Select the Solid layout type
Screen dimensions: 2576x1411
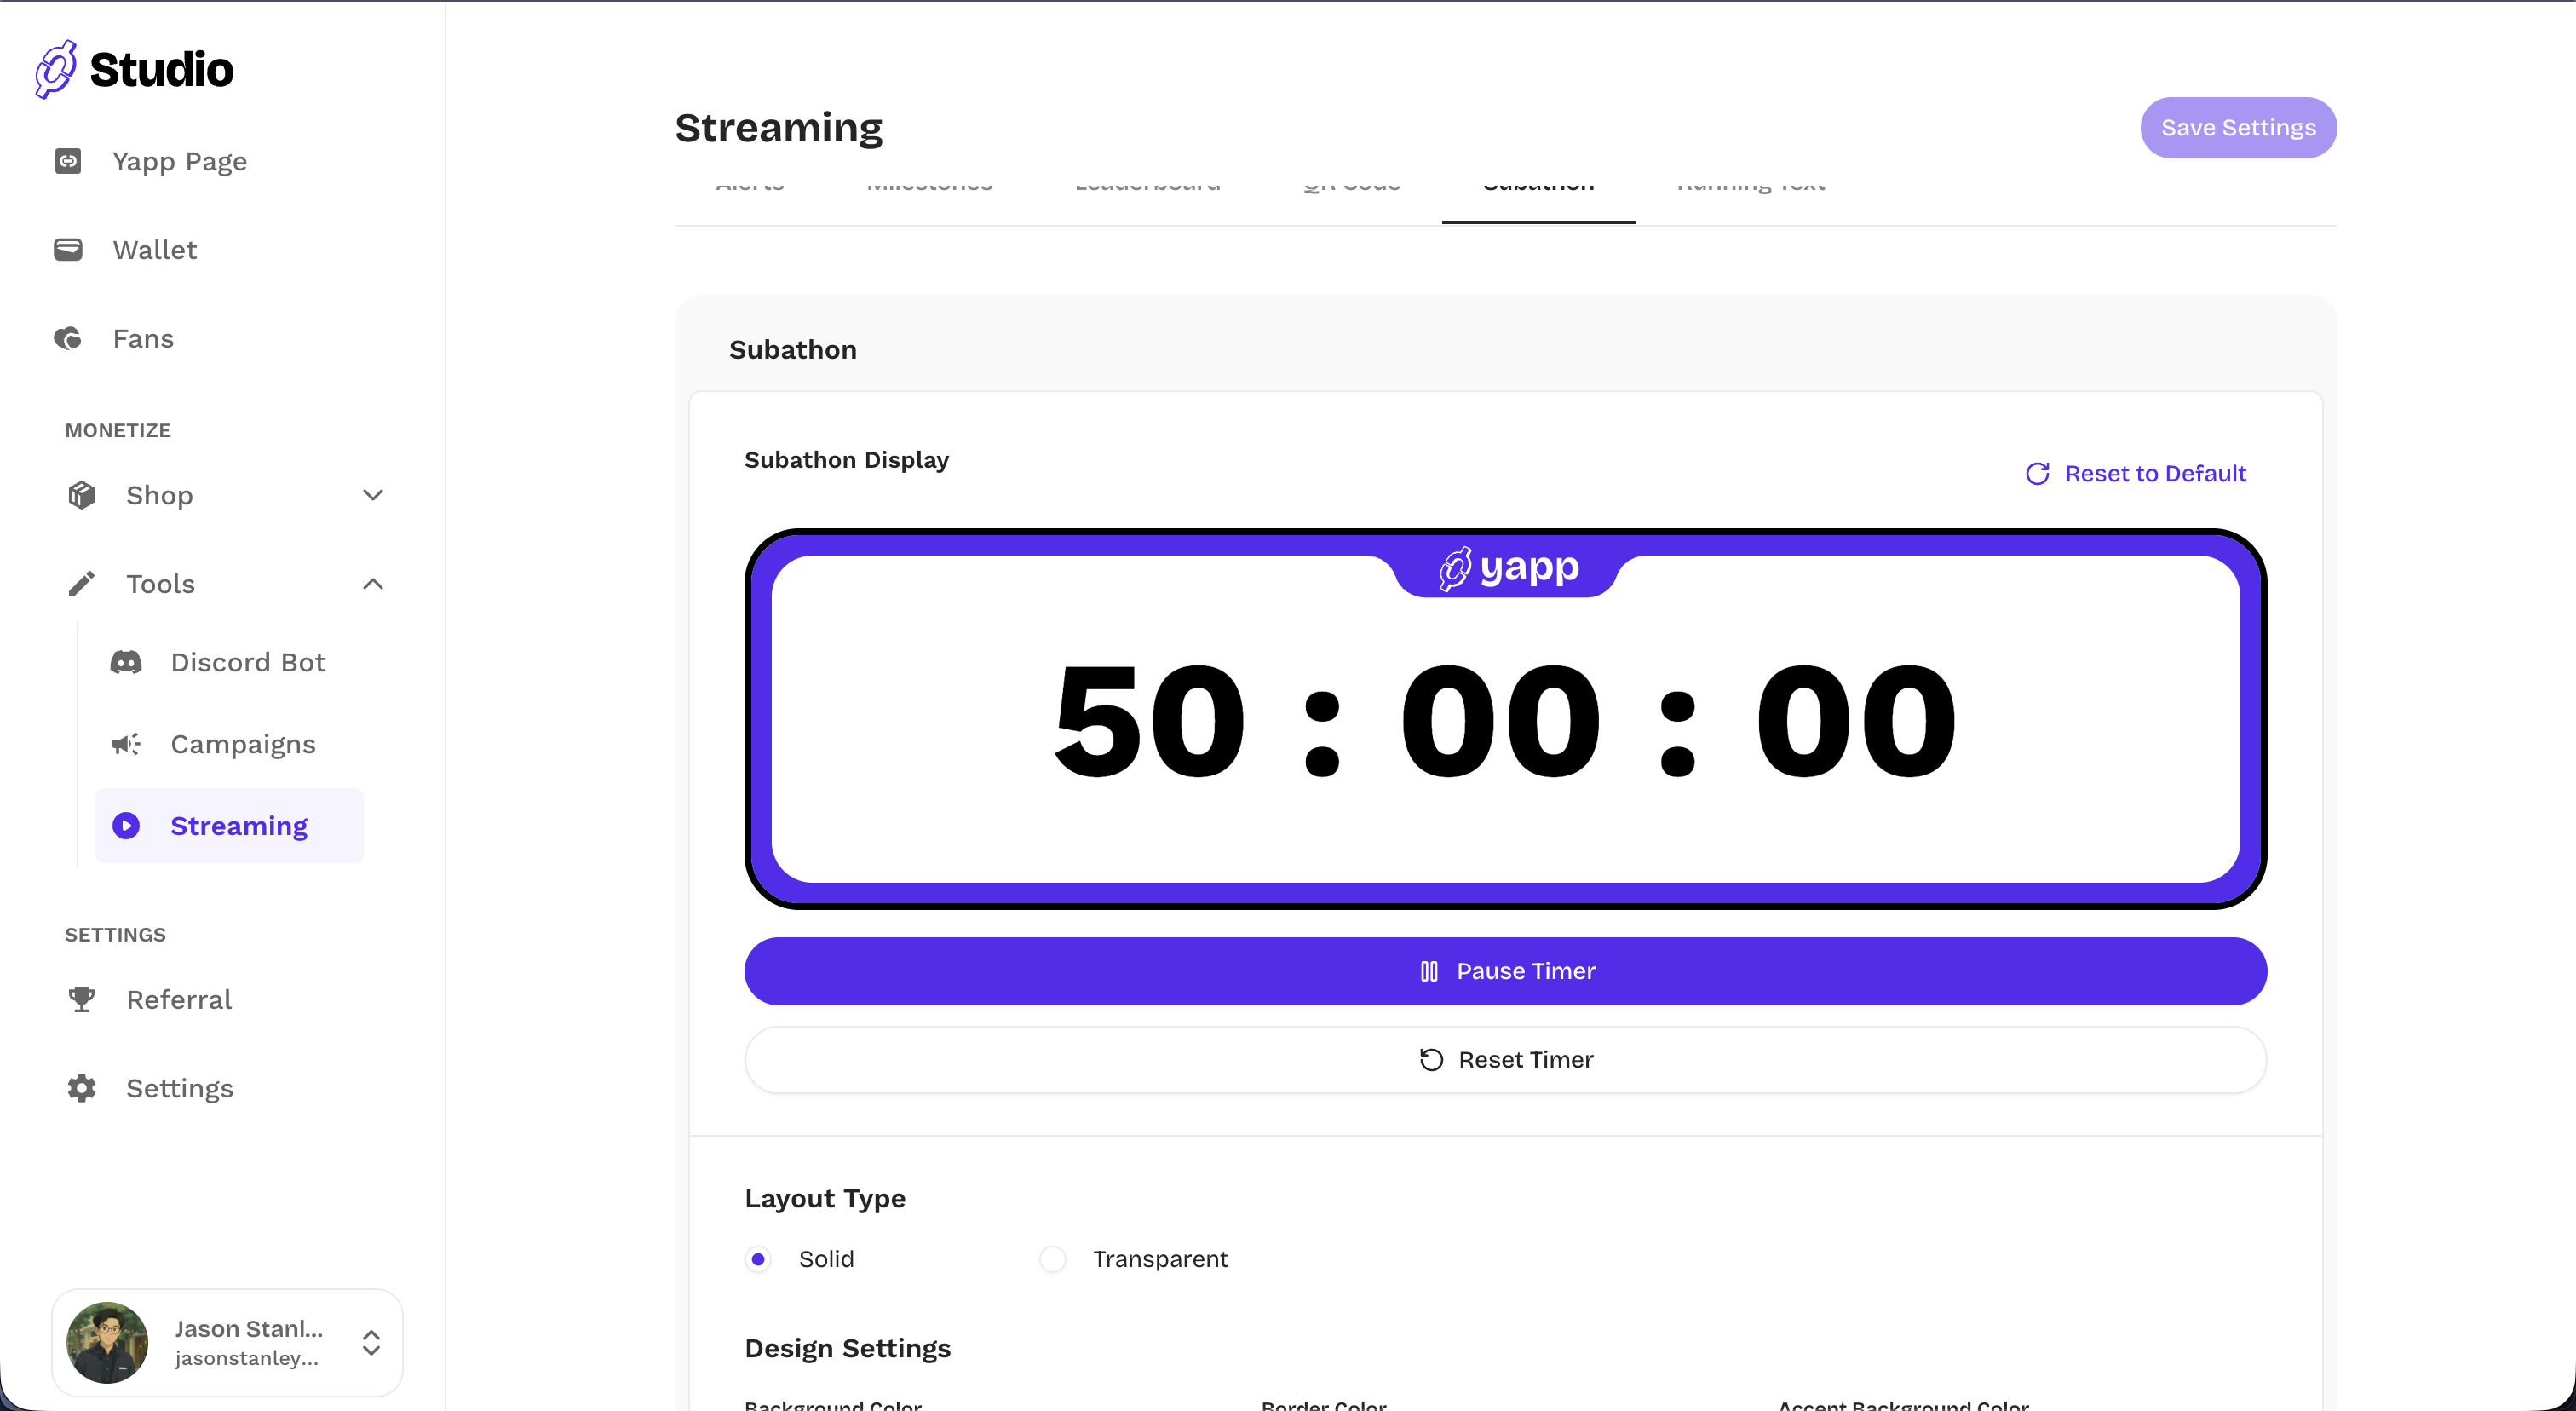(759, 1259)
